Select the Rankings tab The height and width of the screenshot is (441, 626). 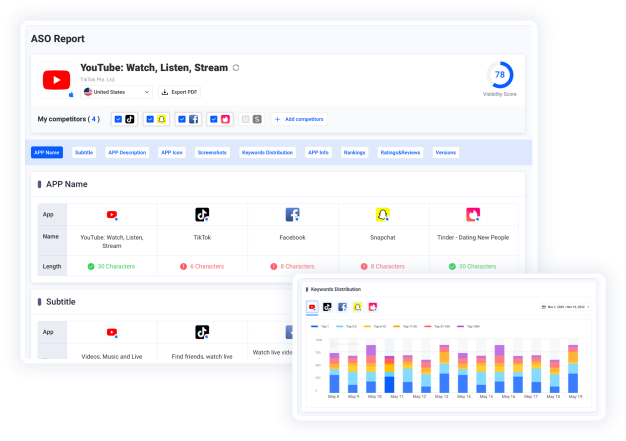point(355,152)
